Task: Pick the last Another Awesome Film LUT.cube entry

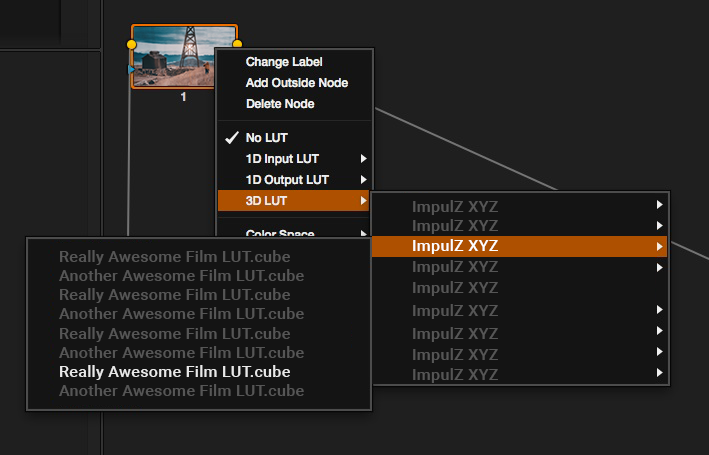Action: tap(181, 391)
